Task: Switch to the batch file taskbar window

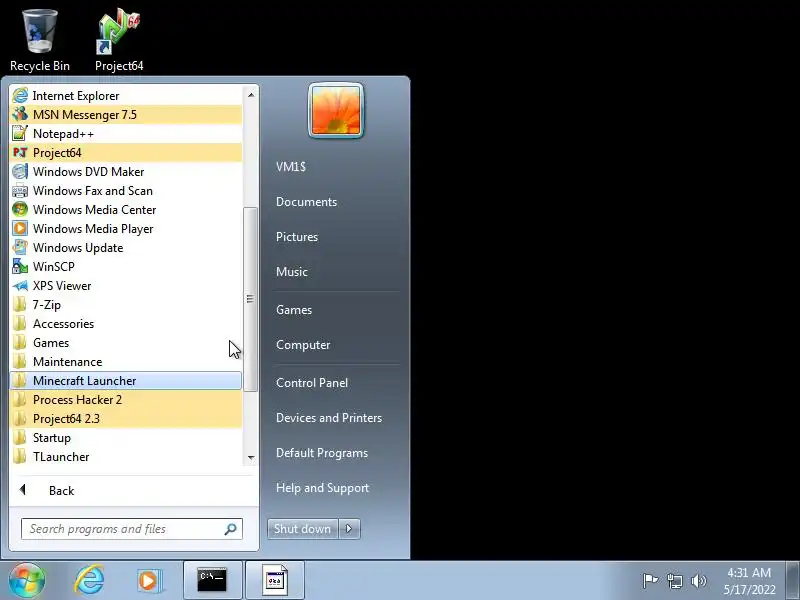Action: 275,580
